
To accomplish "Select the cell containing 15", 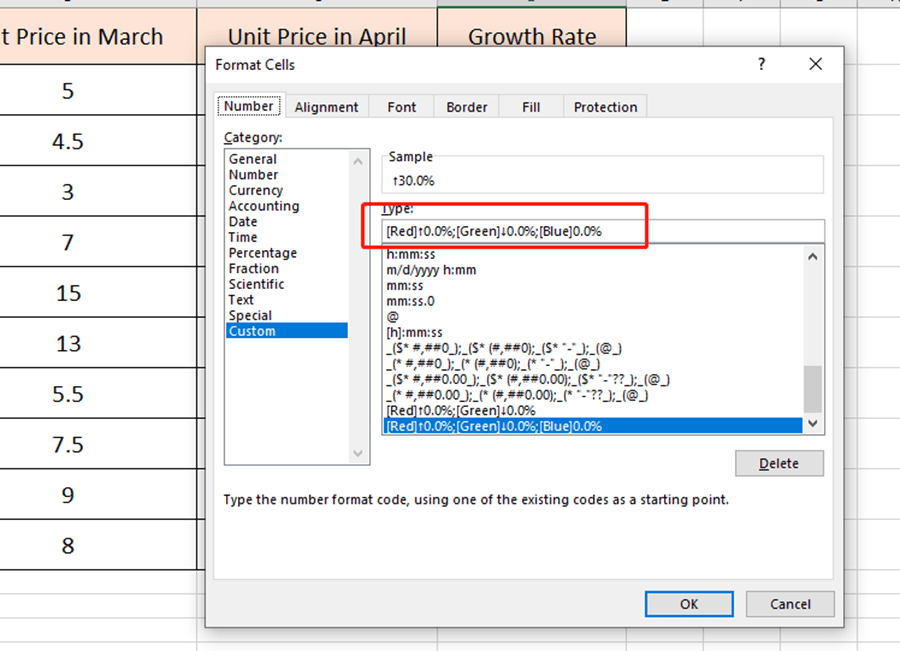I will tap(98, 293).
